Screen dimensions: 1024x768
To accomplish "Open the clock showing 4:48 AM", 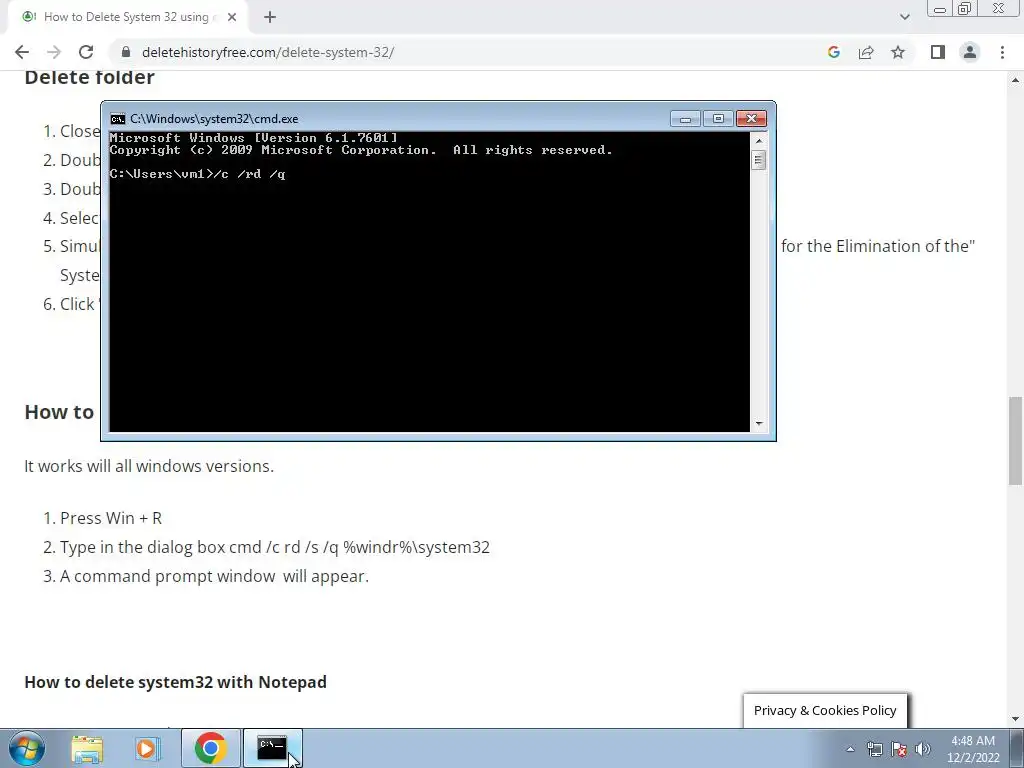I will (x=973, y=749).
